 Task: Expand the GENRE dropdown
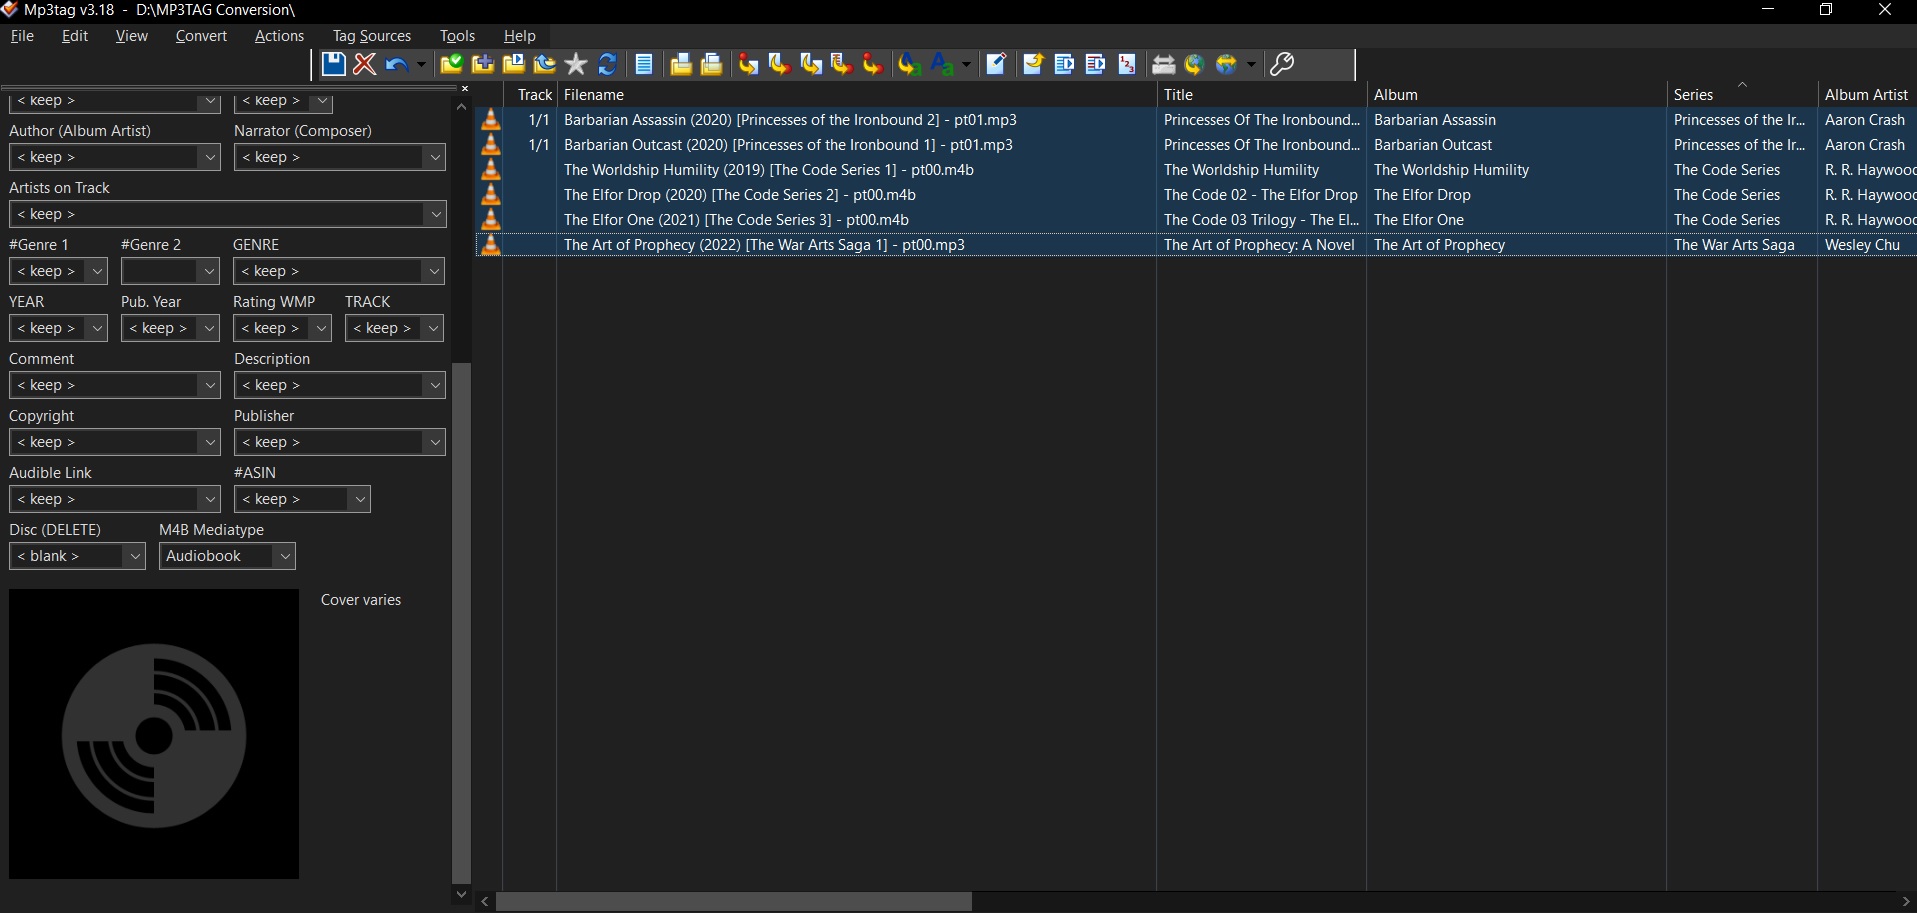click(434, 271)
